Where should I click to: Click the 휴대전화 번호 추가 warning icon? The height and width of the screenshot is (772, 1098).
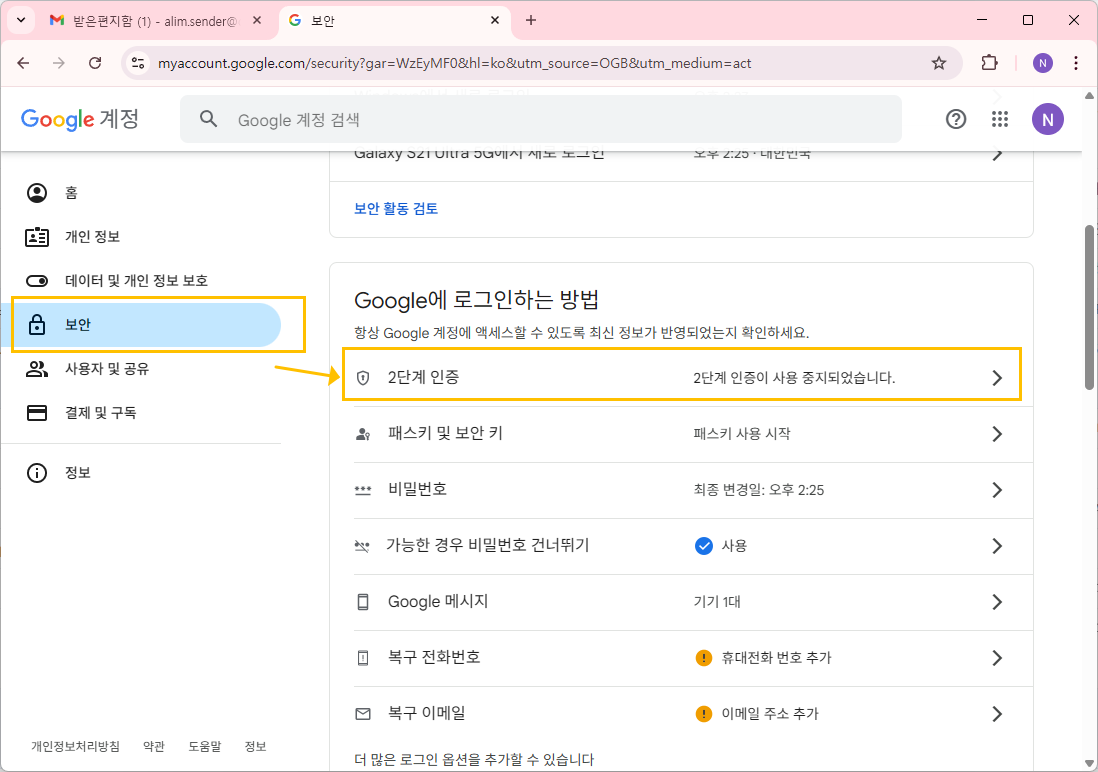[704, 658]
